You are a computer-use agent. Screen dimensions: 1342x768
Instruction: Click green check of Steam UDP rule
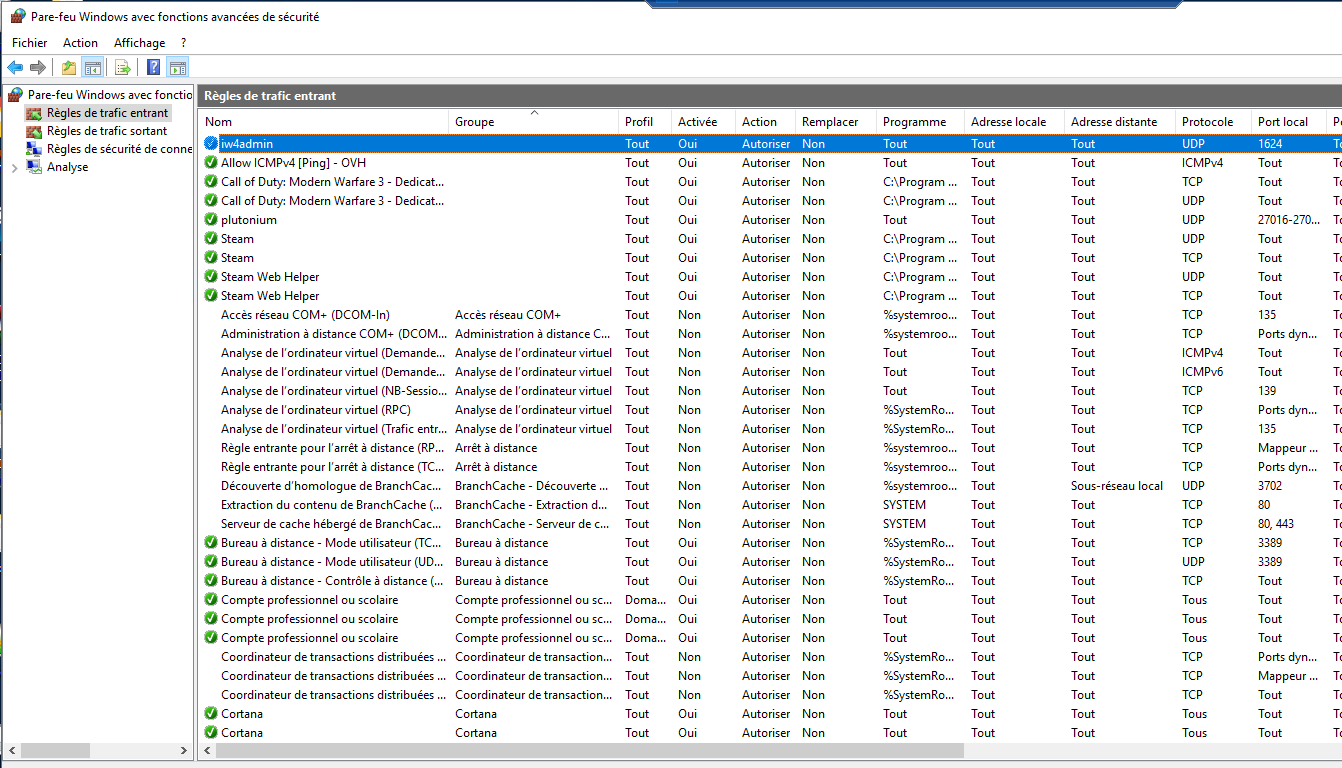pyautogui.click(x=211, y=239)
